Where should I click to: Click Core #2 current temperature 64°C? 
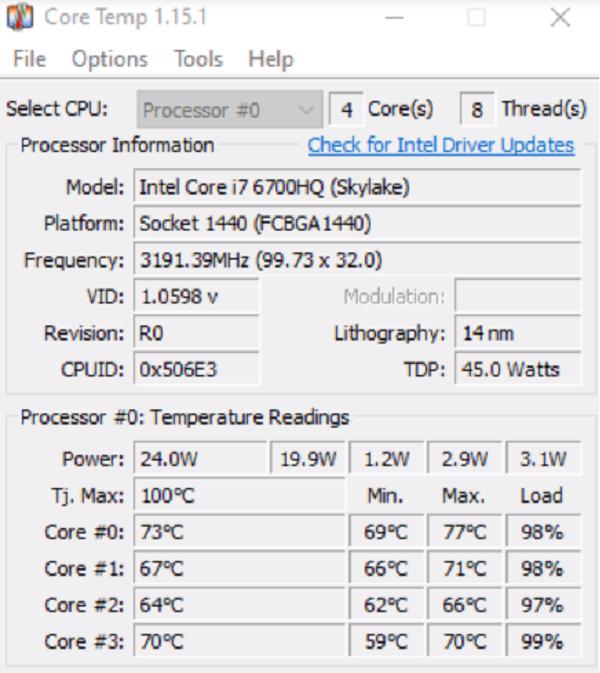(x=239, y=605)
